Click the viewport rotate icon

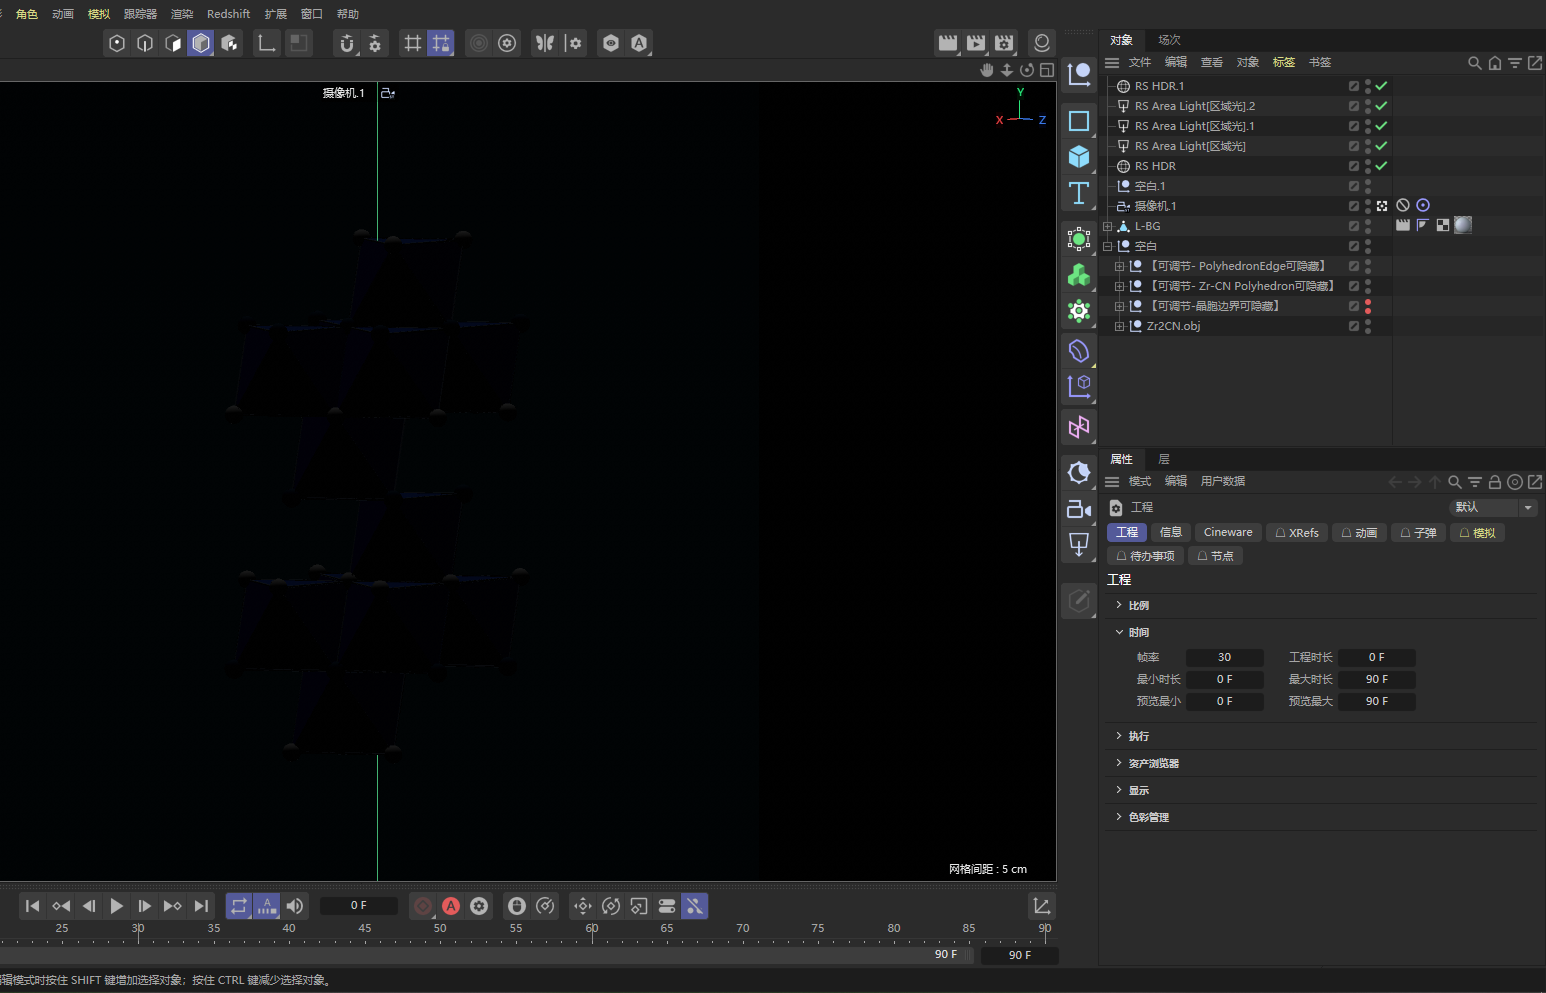point(1027,70)
